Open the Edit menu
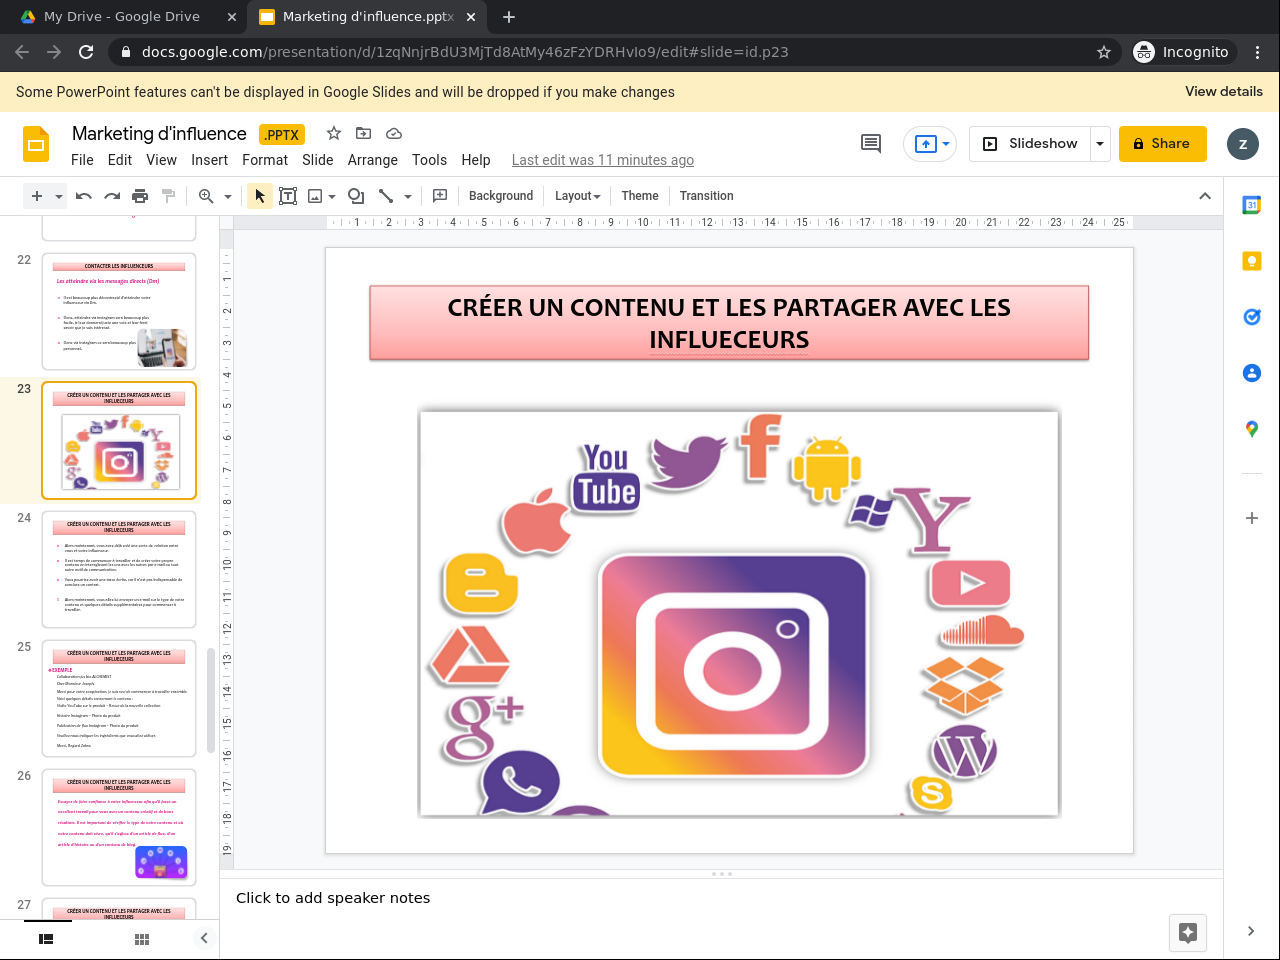 click(120, 160)
